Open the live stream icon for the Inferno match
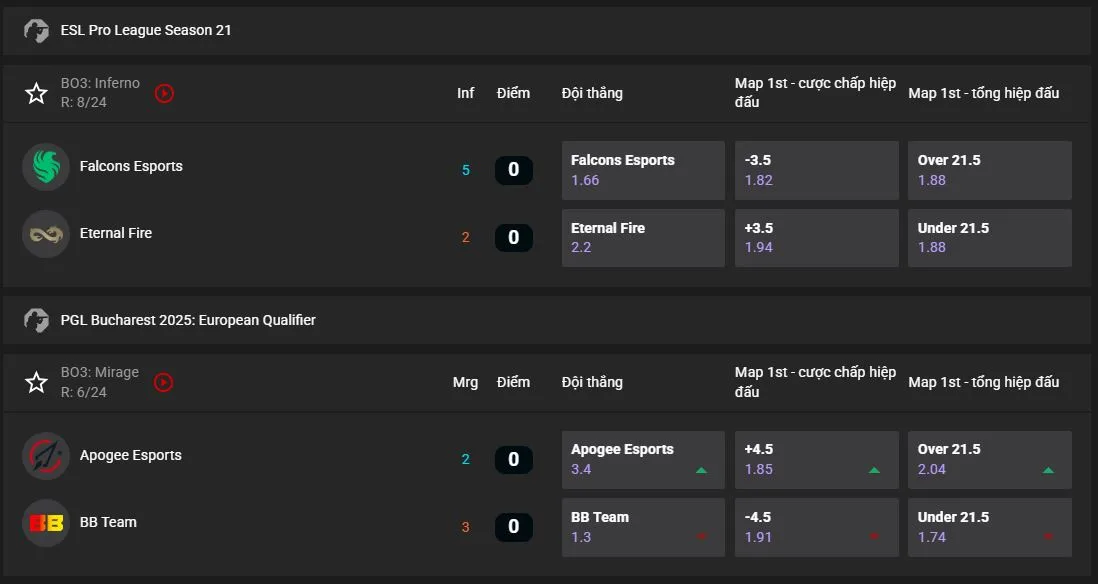The height and width of the screenshot is (584, 1098). tap(163, 93)
